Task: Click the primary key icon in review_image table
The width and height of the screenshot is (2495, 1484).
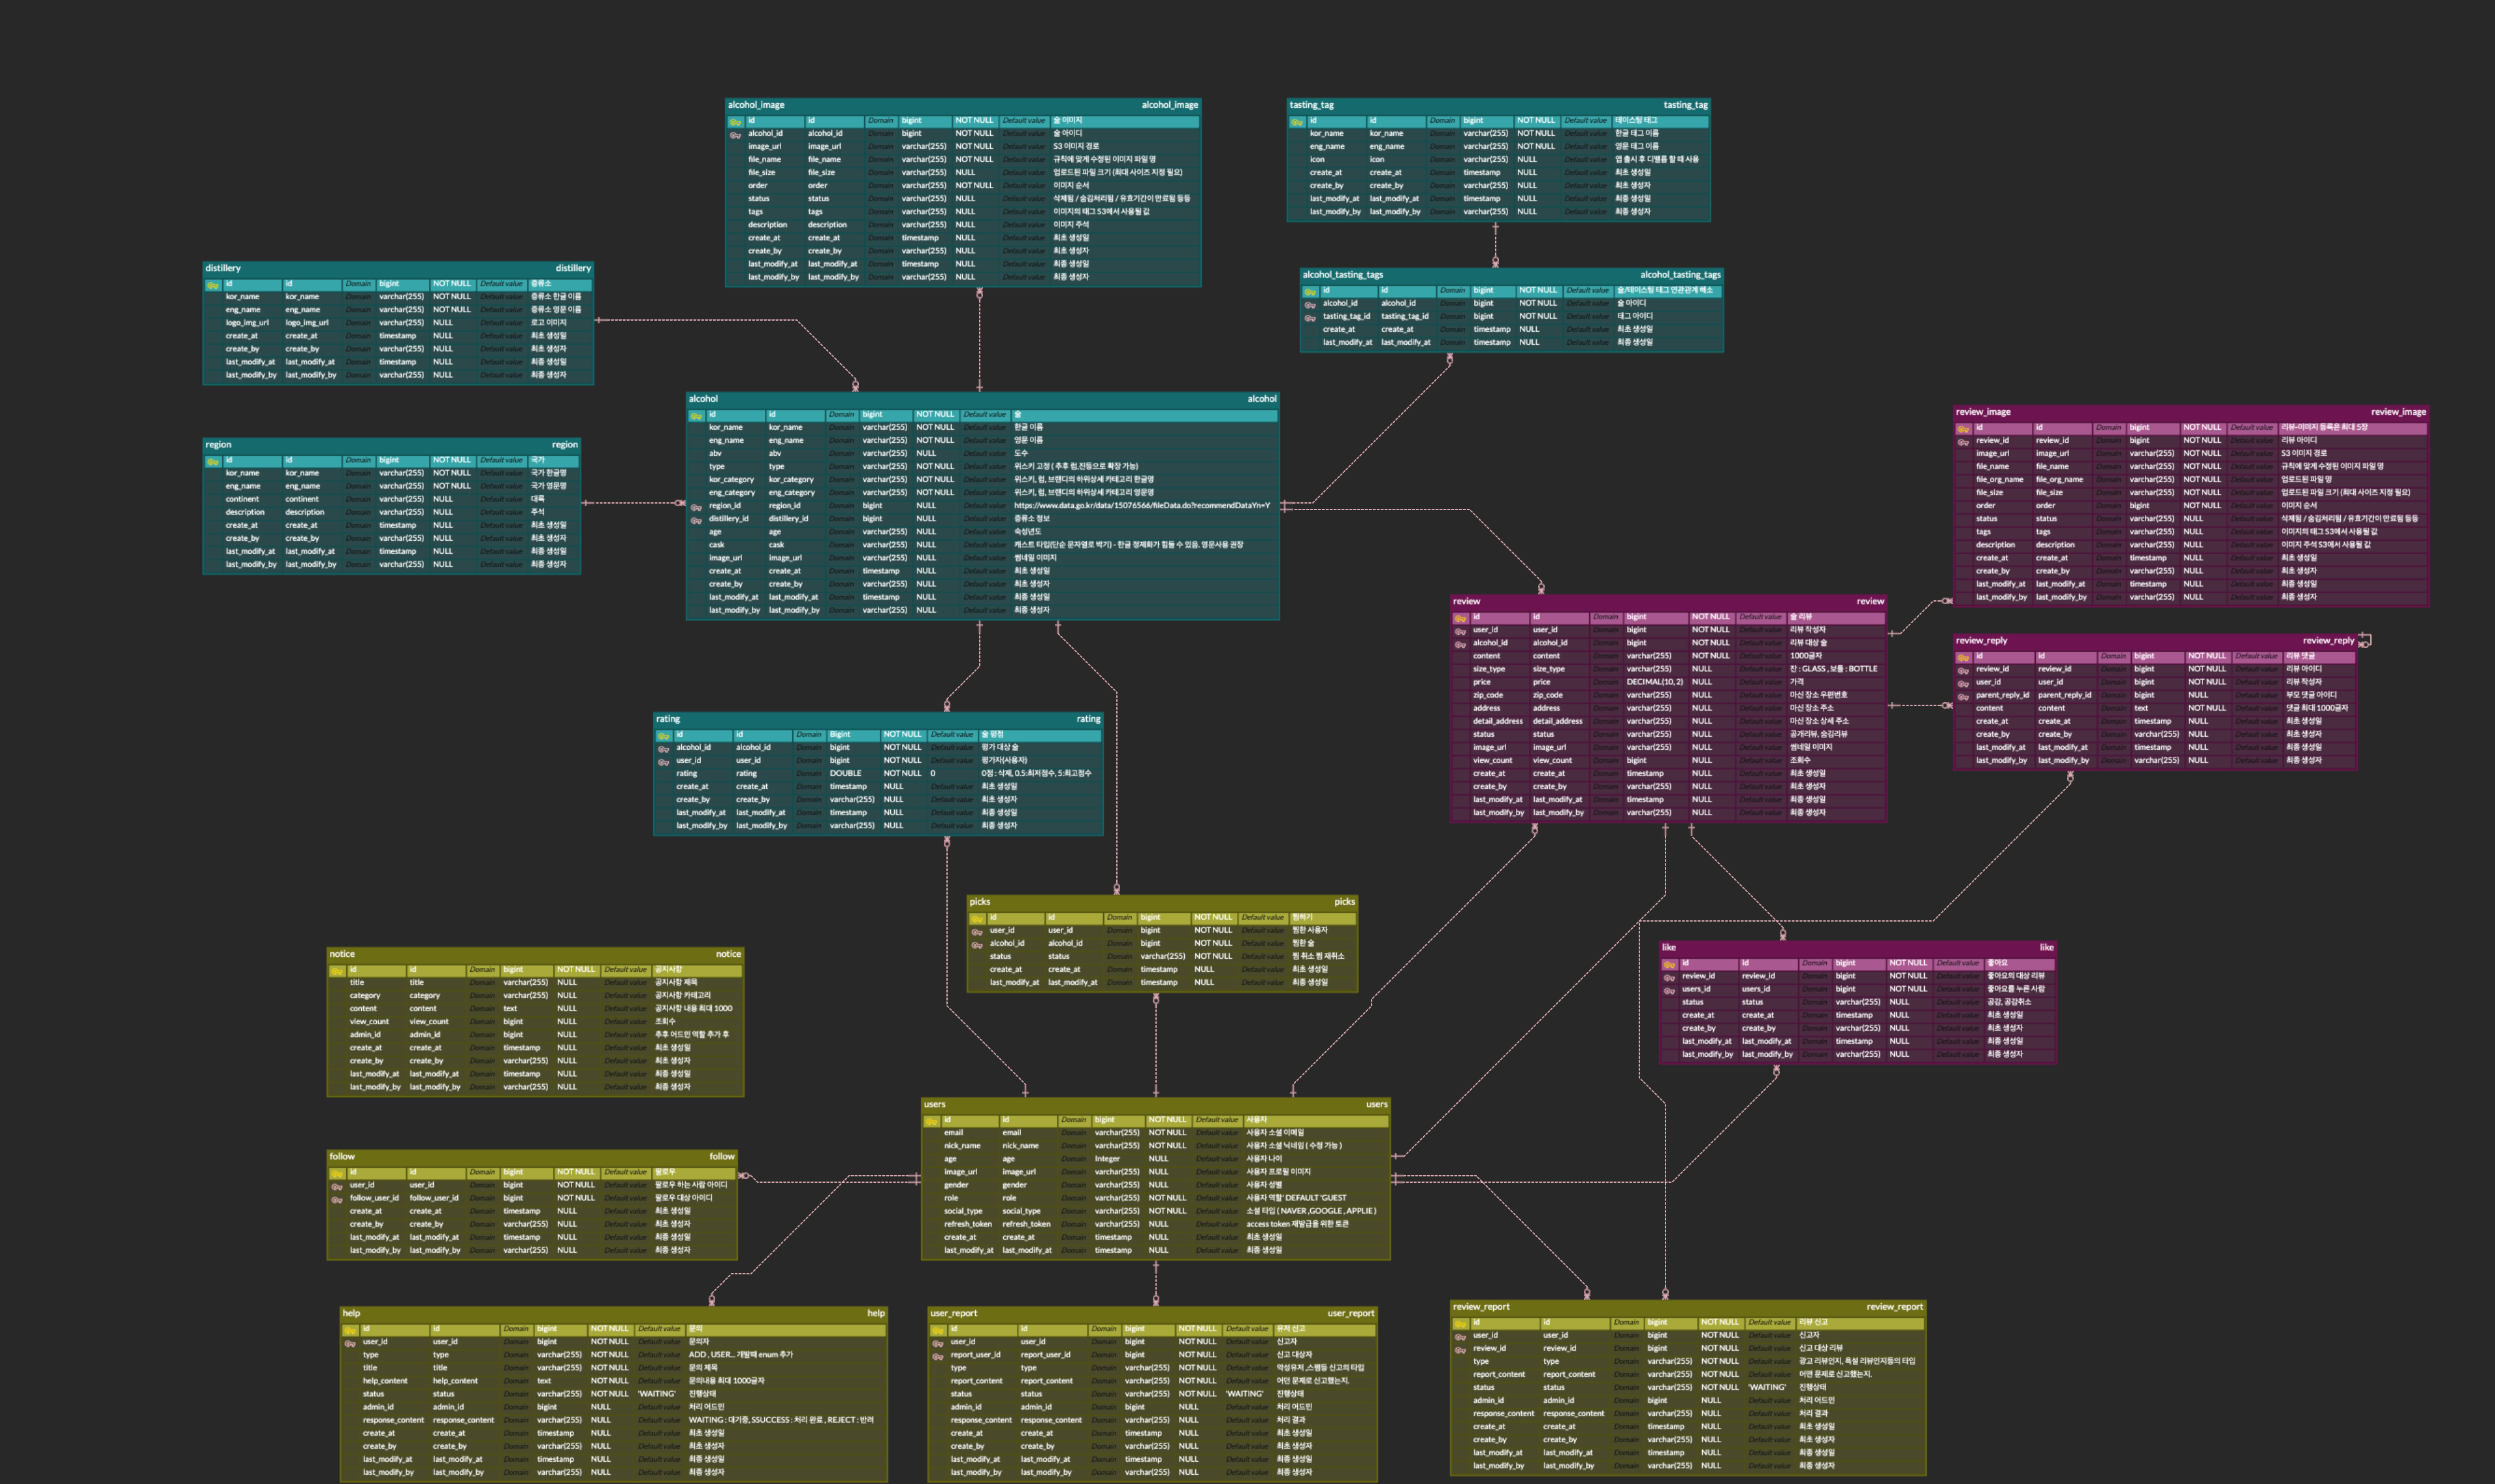Action: [1963, 428]
